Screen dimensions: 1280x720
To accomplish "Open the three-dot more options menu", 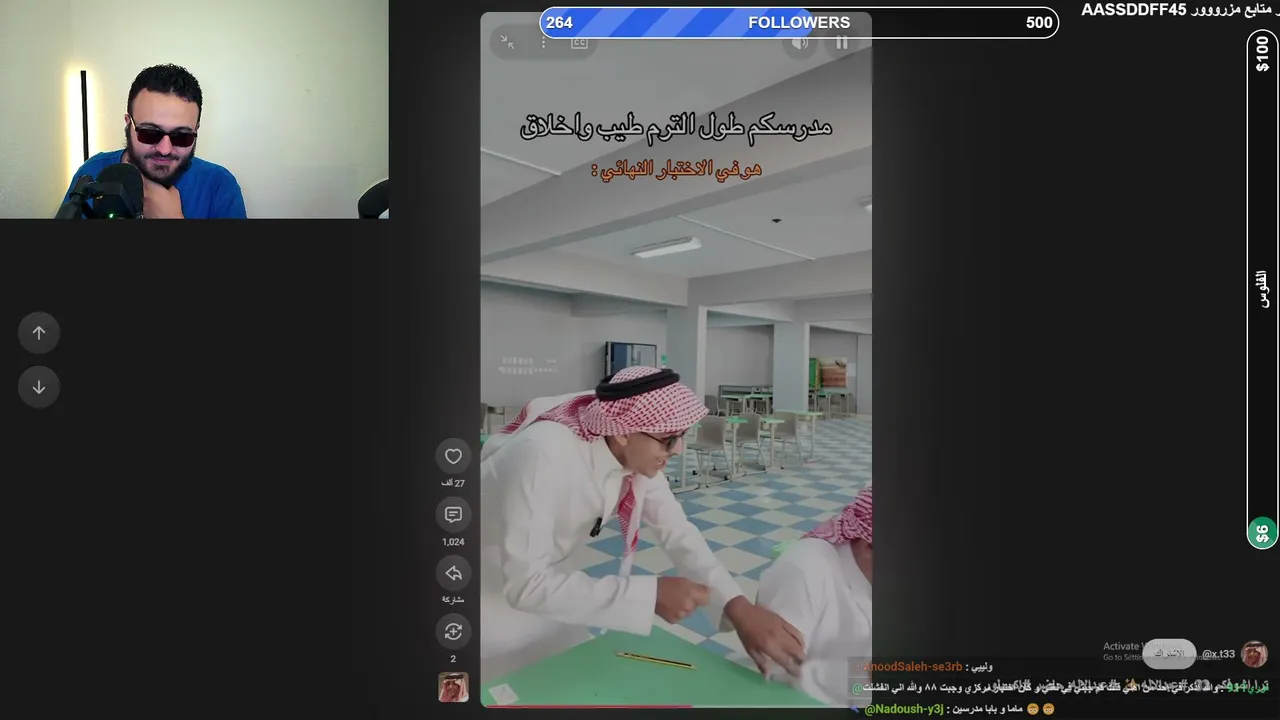I will 543,42.
